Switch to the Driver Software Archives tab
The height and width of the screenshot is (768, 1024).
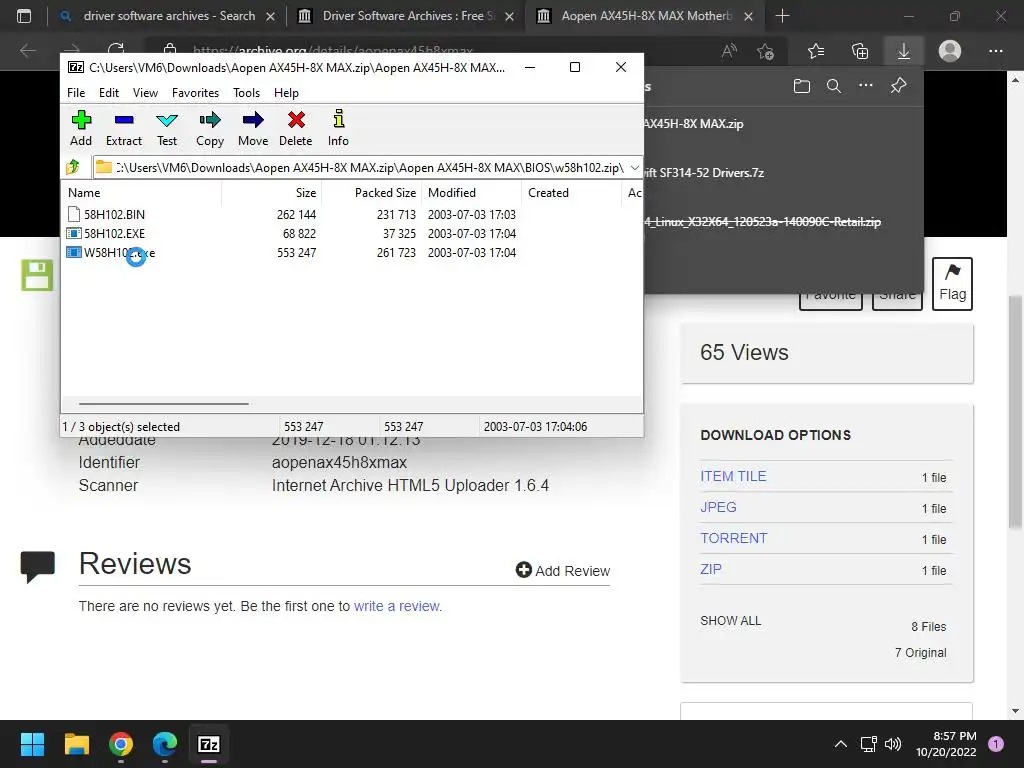click(x=408, y=16)
